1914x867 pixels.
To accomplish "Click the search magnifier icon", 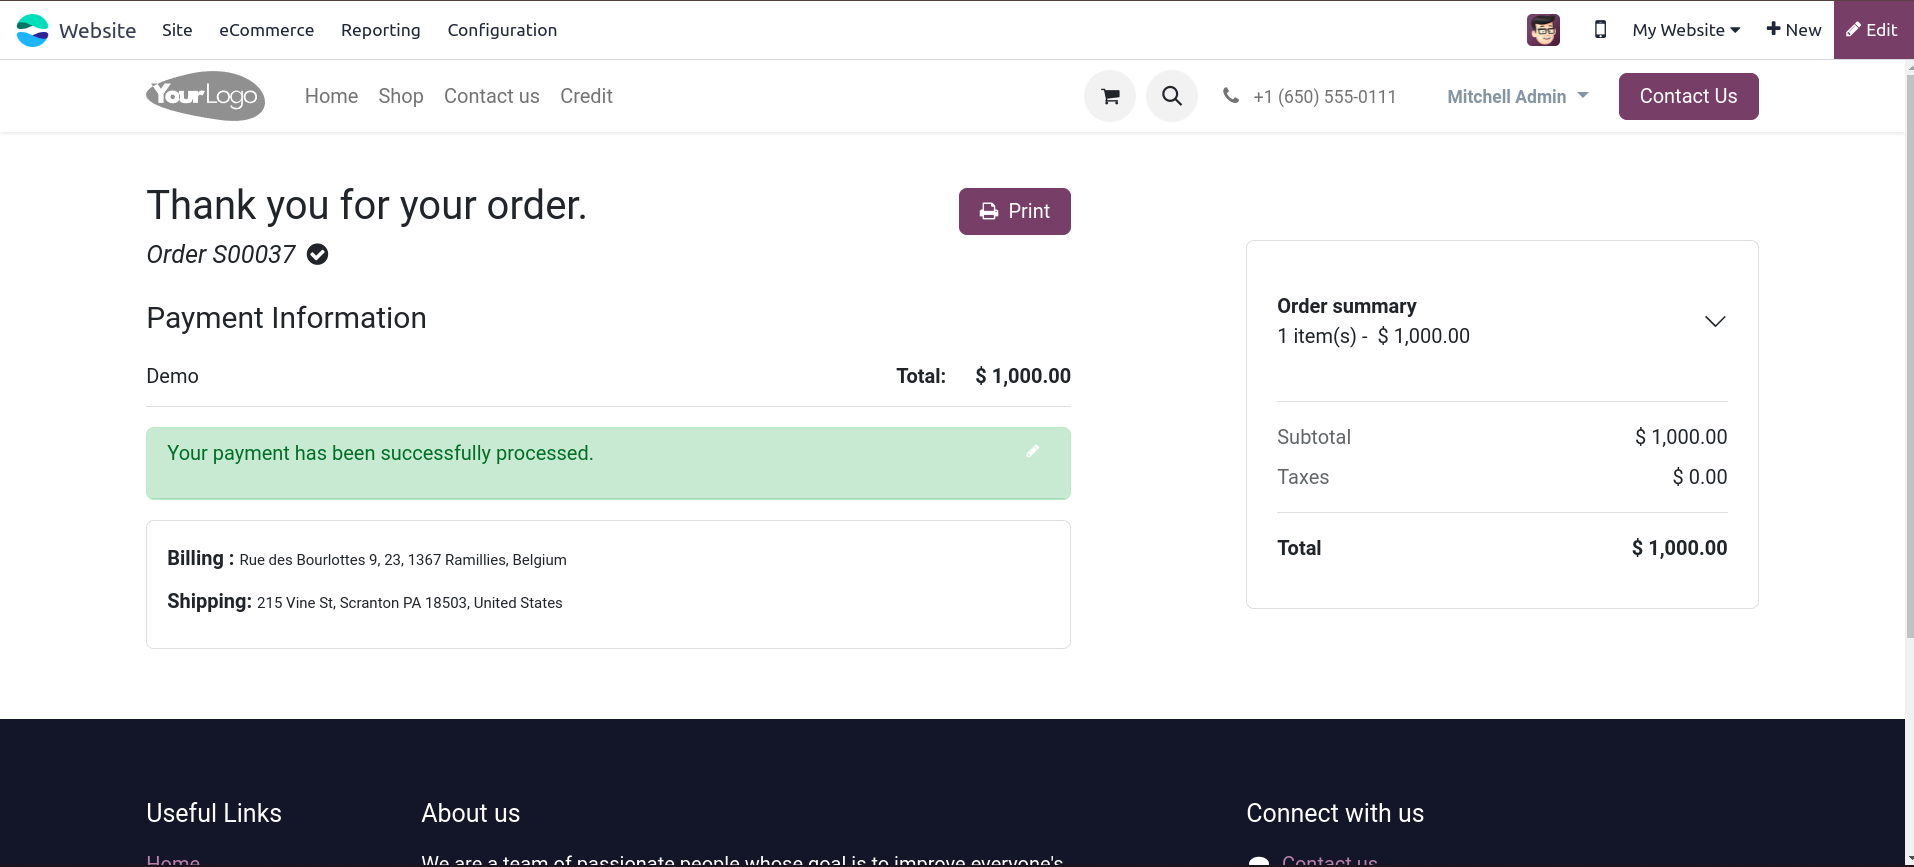I will click(1172, 97).
